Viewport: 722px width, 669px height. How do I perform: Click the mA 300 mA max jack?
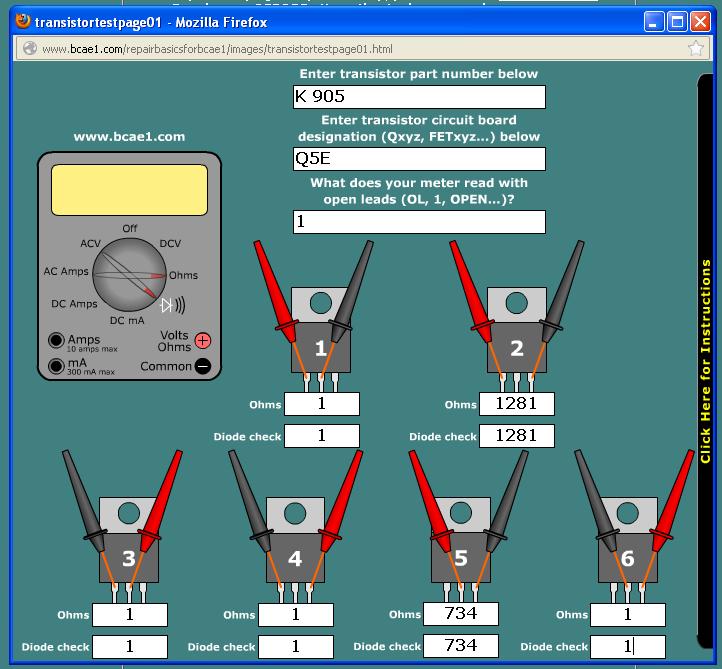point(56,366)
